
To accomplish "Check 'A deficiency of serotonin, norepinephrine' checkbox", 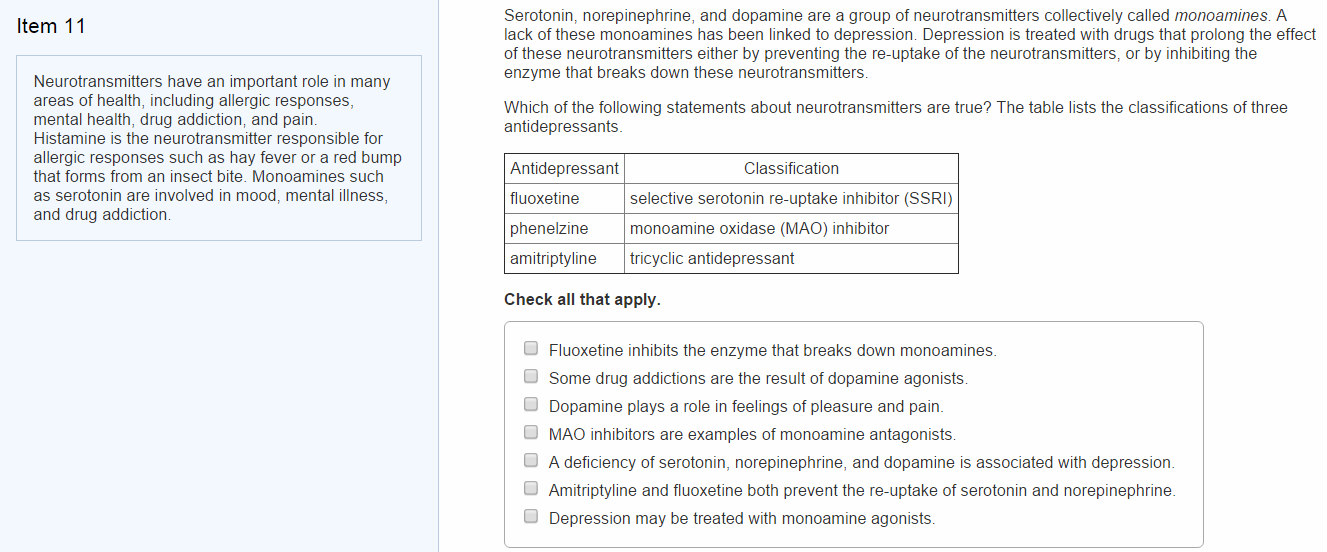I will tap(531, 461).
